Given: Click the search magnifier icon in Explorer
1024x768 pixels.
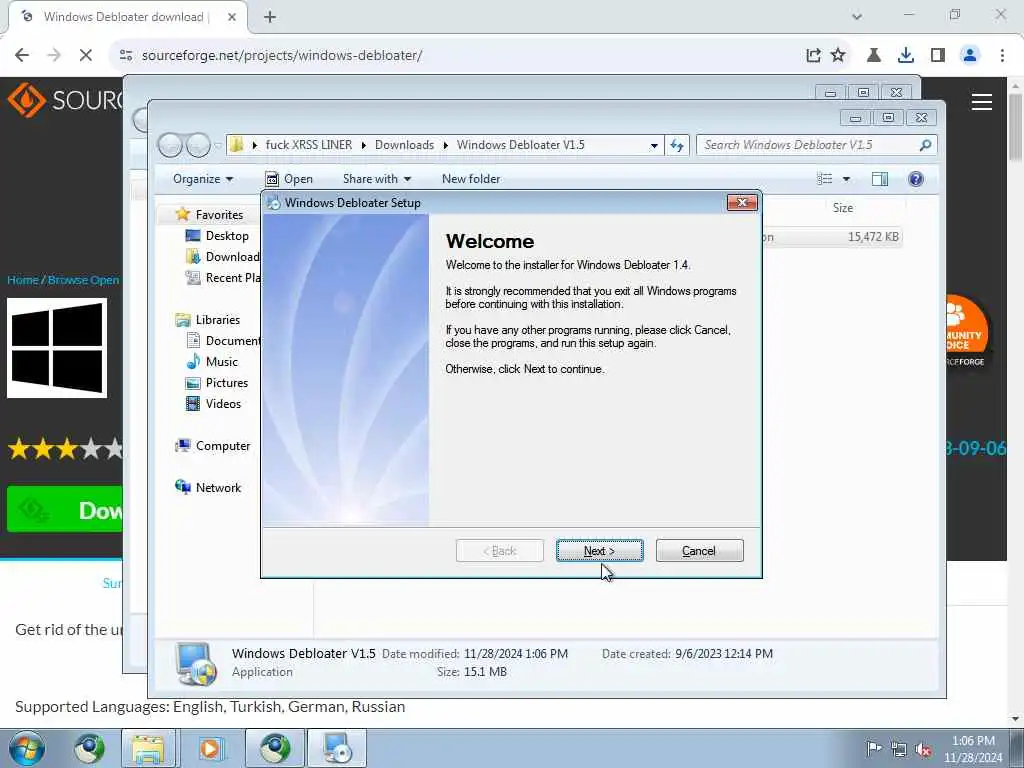Looking at the screenshot, I should (925, 145).
